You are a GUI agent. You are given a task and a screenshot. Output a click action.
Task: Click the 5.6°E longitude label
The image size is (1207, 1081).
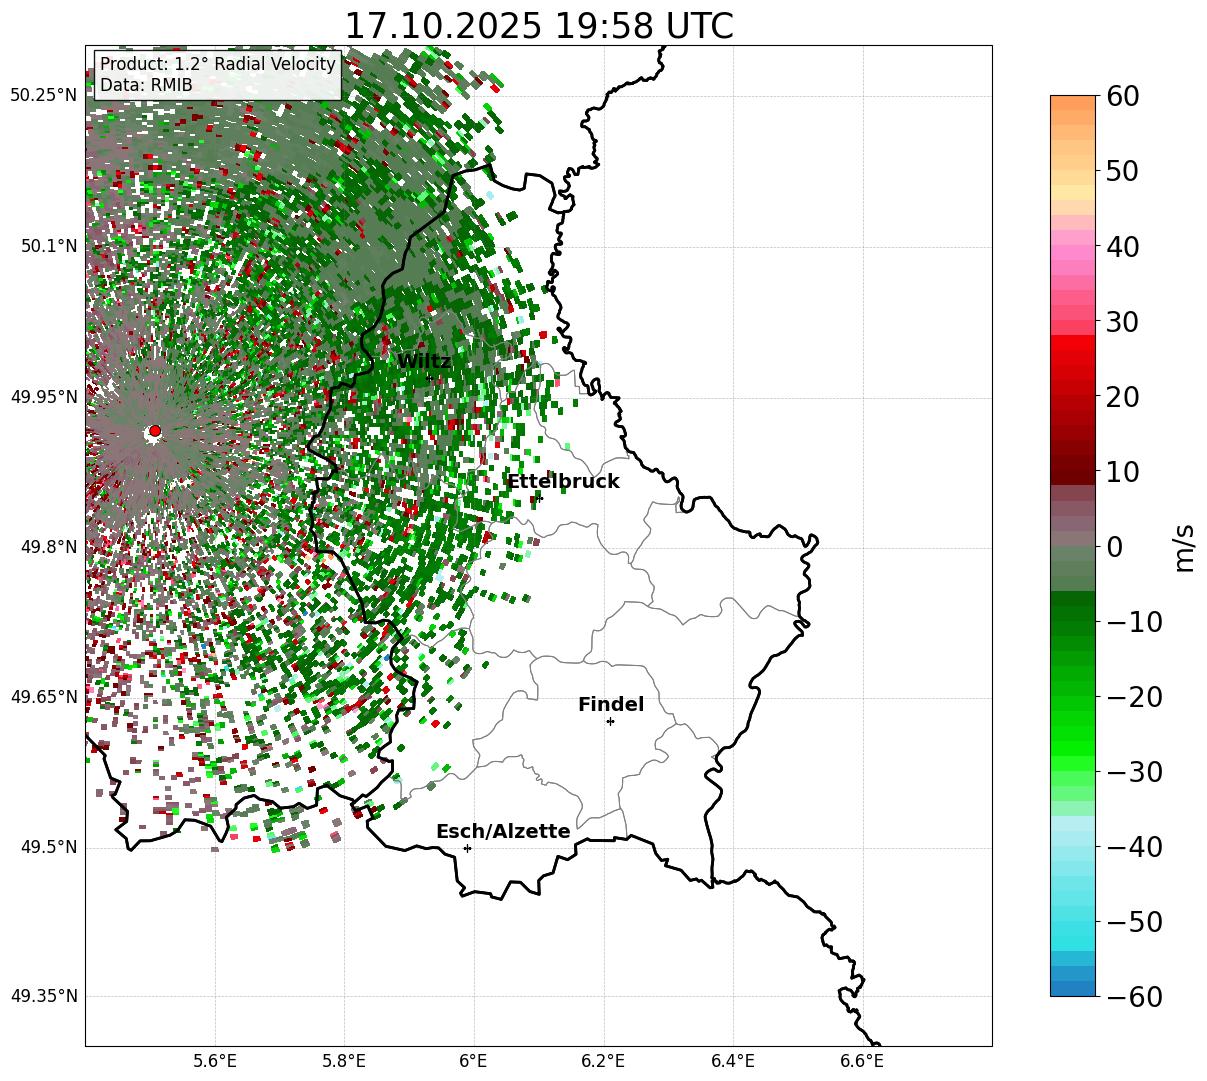214,1060
